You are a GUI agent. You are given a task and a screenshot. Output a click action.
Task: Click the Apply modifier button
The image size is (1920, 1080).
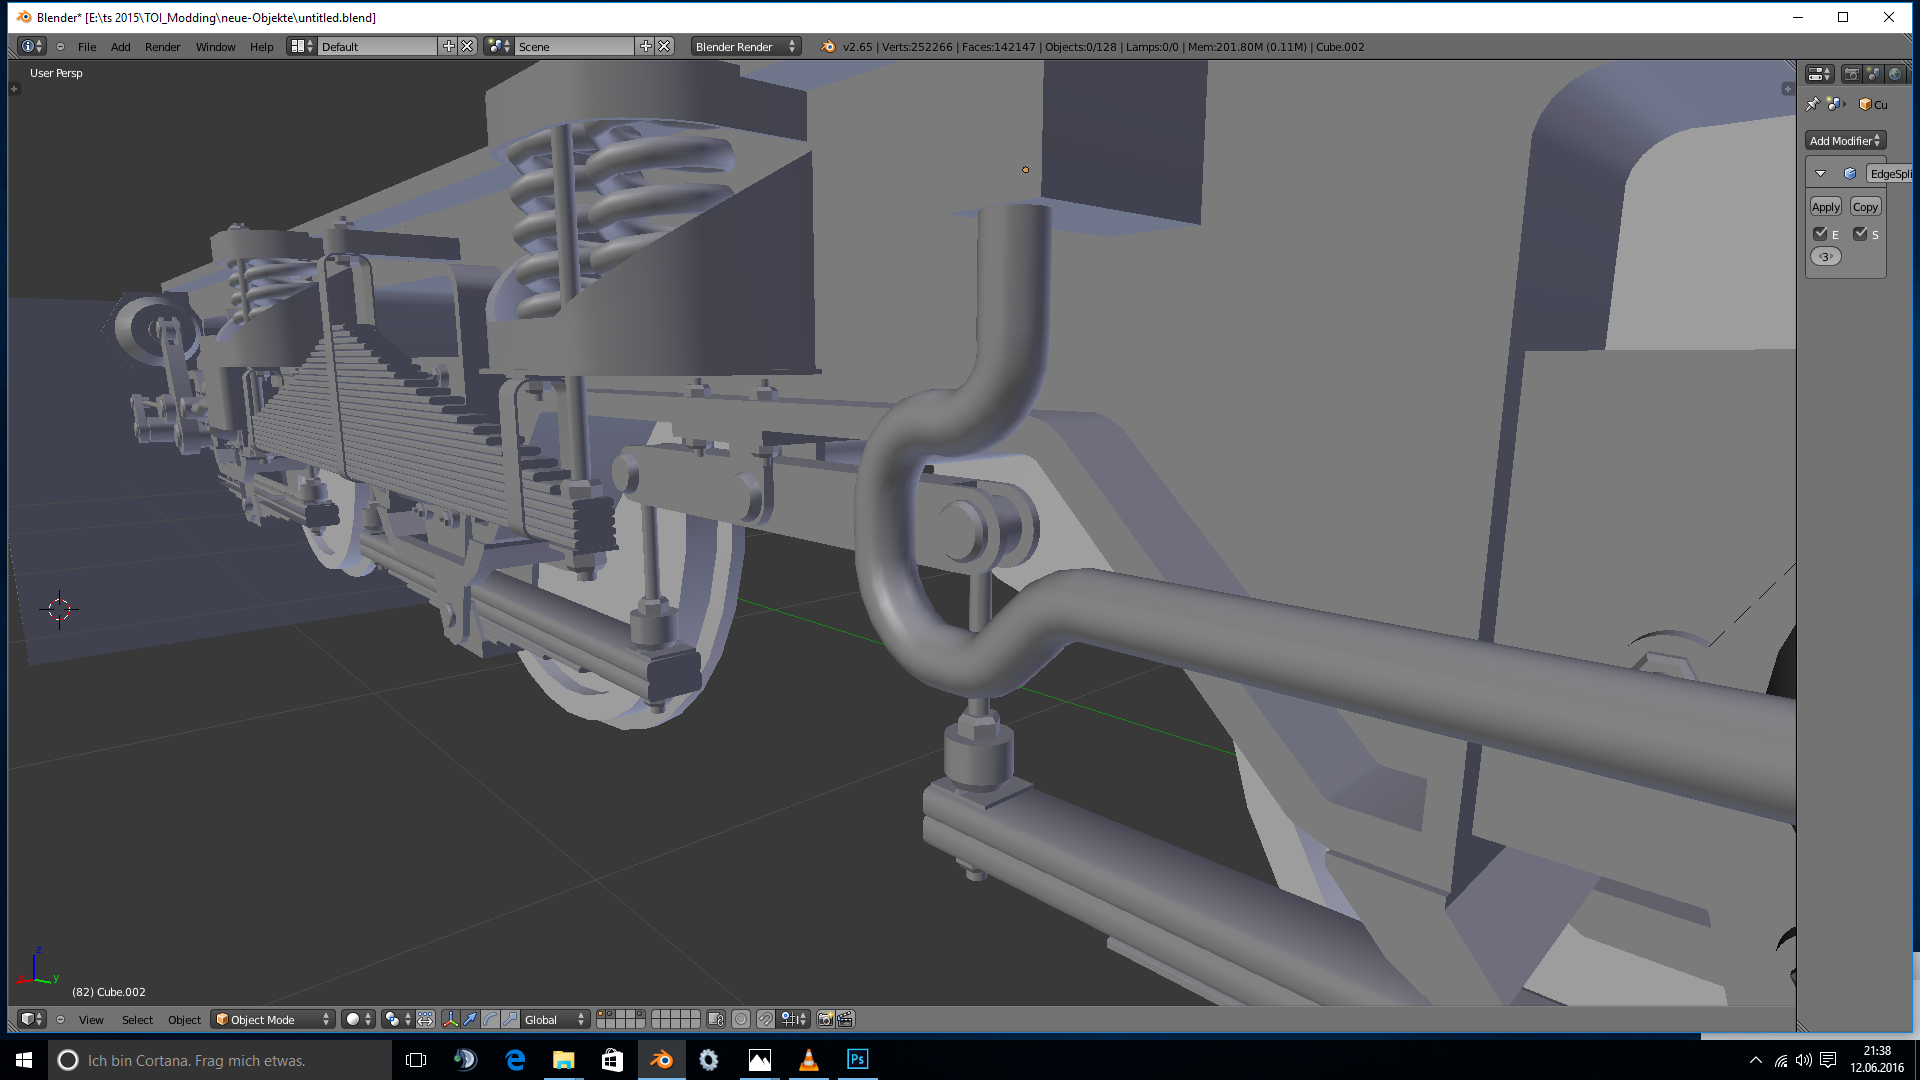pyautogui.click(x=1825, y=207)
